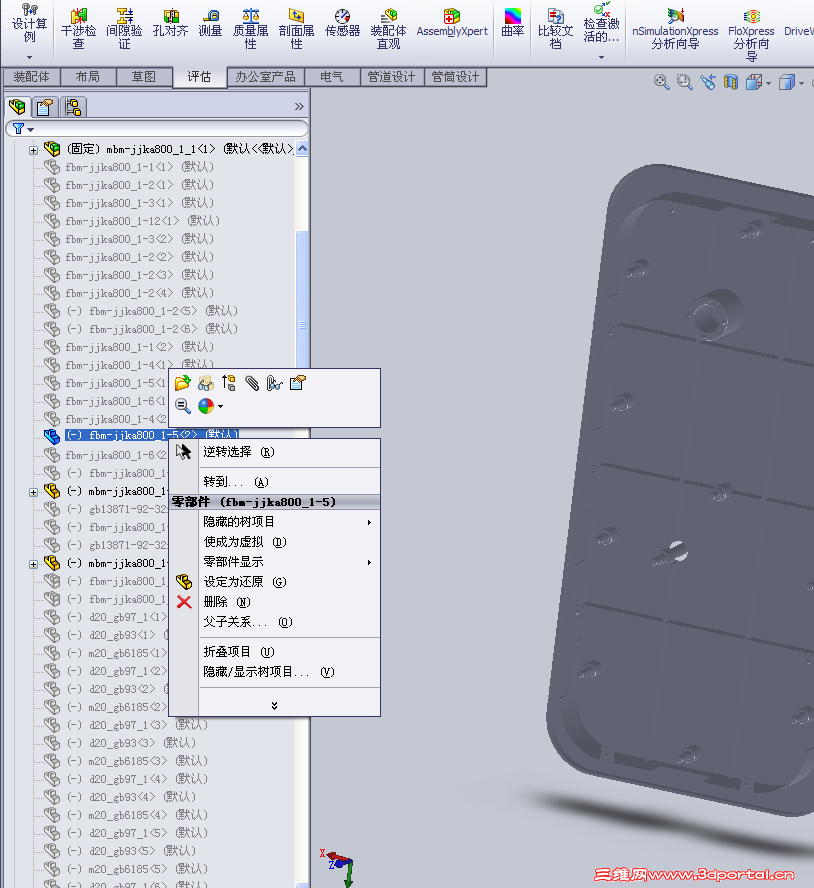Open 剖面属性 section properties

pyautogui.click(x=296, y=28)
